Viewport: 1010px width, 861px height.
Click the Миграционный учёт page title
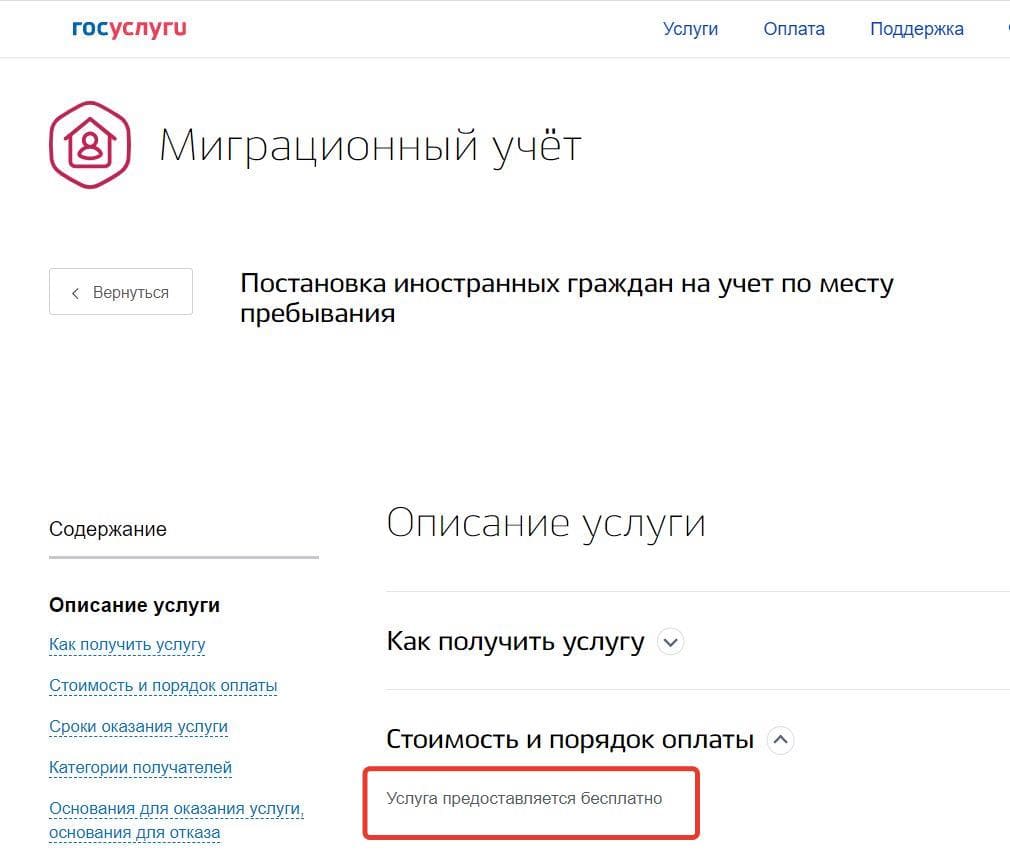(370, 146)
